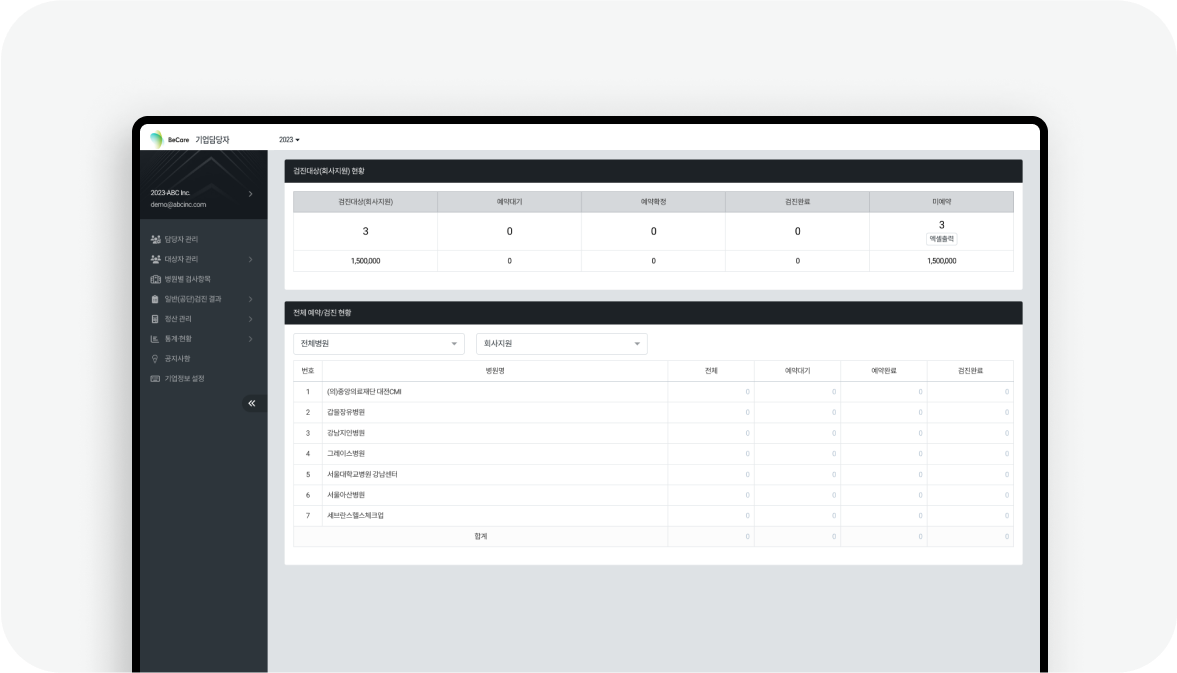The height and width of the screenshot is (673, 1177).
Task: Click the 담당자 관리 people icon
Action: click(x=155, y=239)
